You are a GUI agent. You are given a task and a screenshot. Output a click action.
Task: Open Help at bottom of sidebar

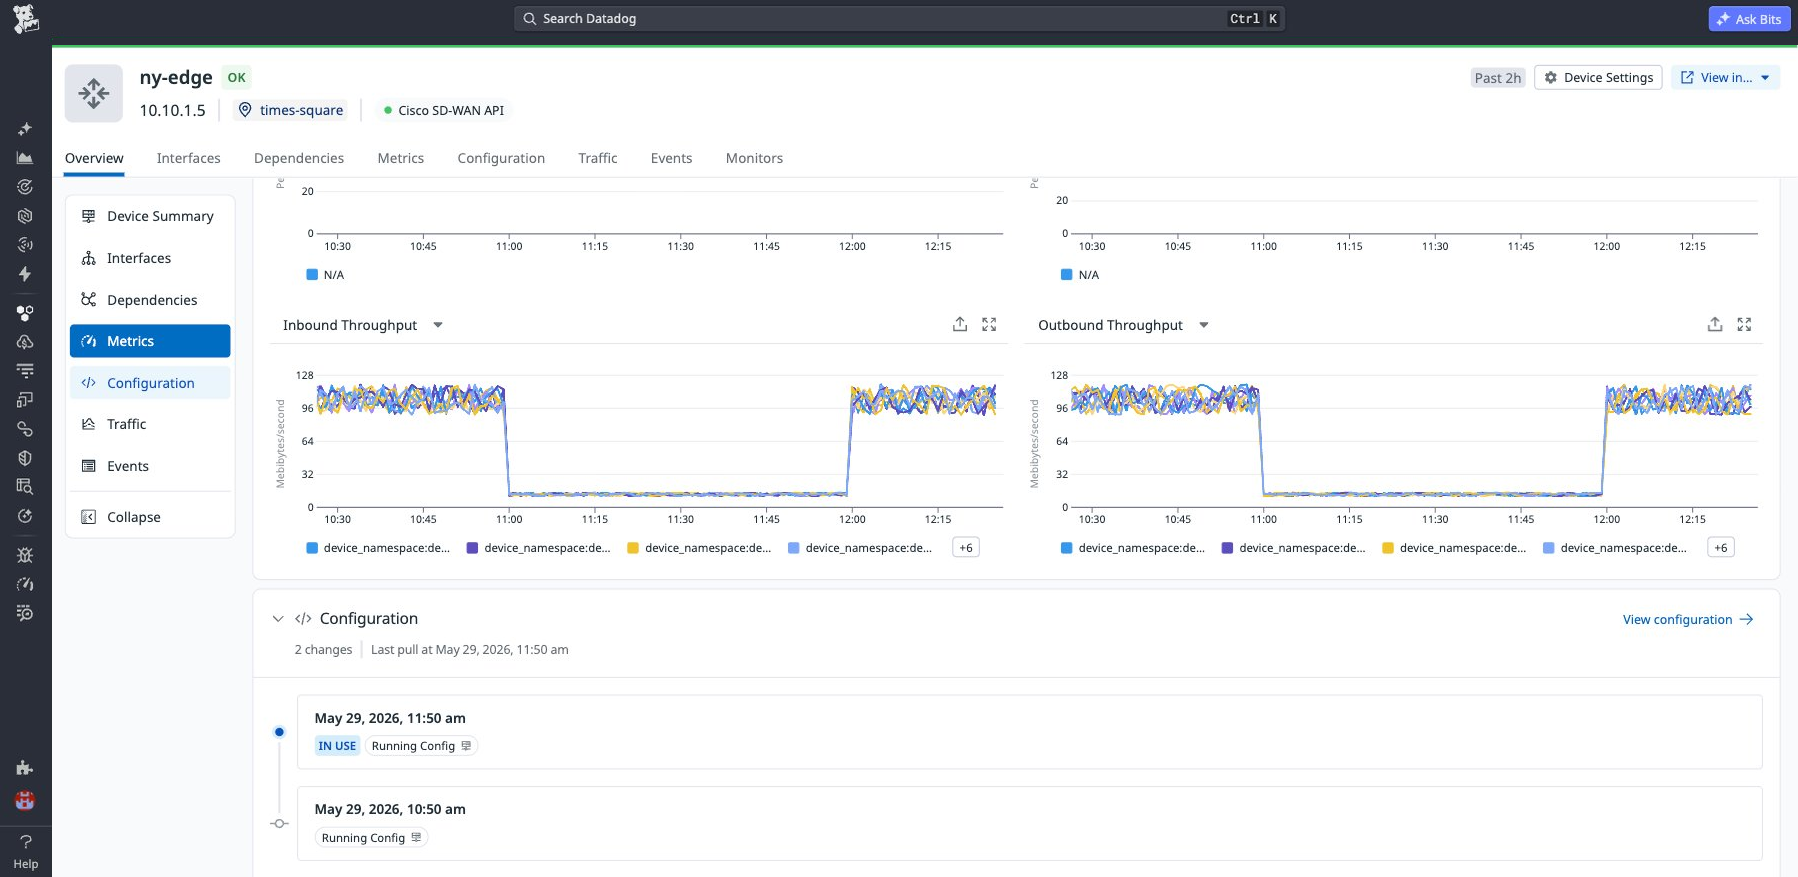coord(25,851)
